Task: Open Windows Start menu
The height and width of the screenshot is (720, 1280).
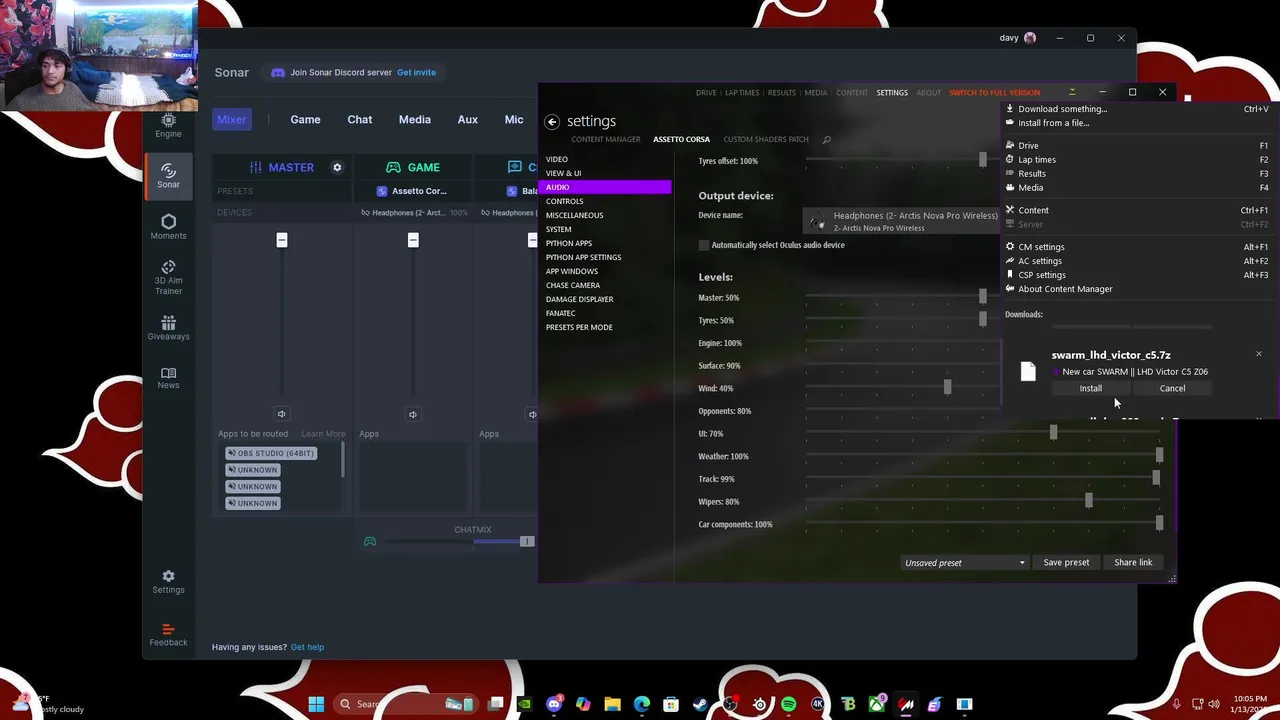Action: pyautogui.click(x=316, y=704)
